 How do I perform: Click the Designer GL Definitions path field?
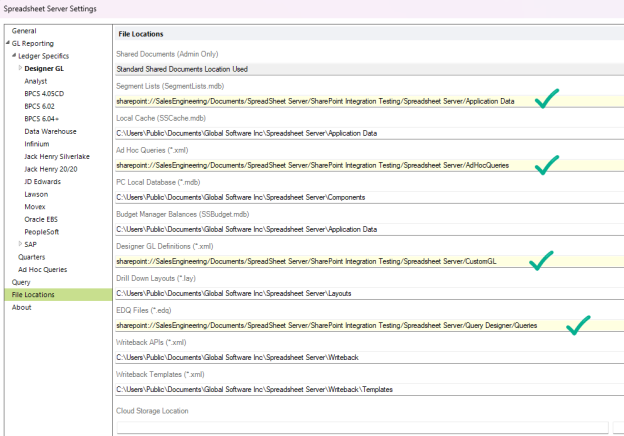(330, 261)
